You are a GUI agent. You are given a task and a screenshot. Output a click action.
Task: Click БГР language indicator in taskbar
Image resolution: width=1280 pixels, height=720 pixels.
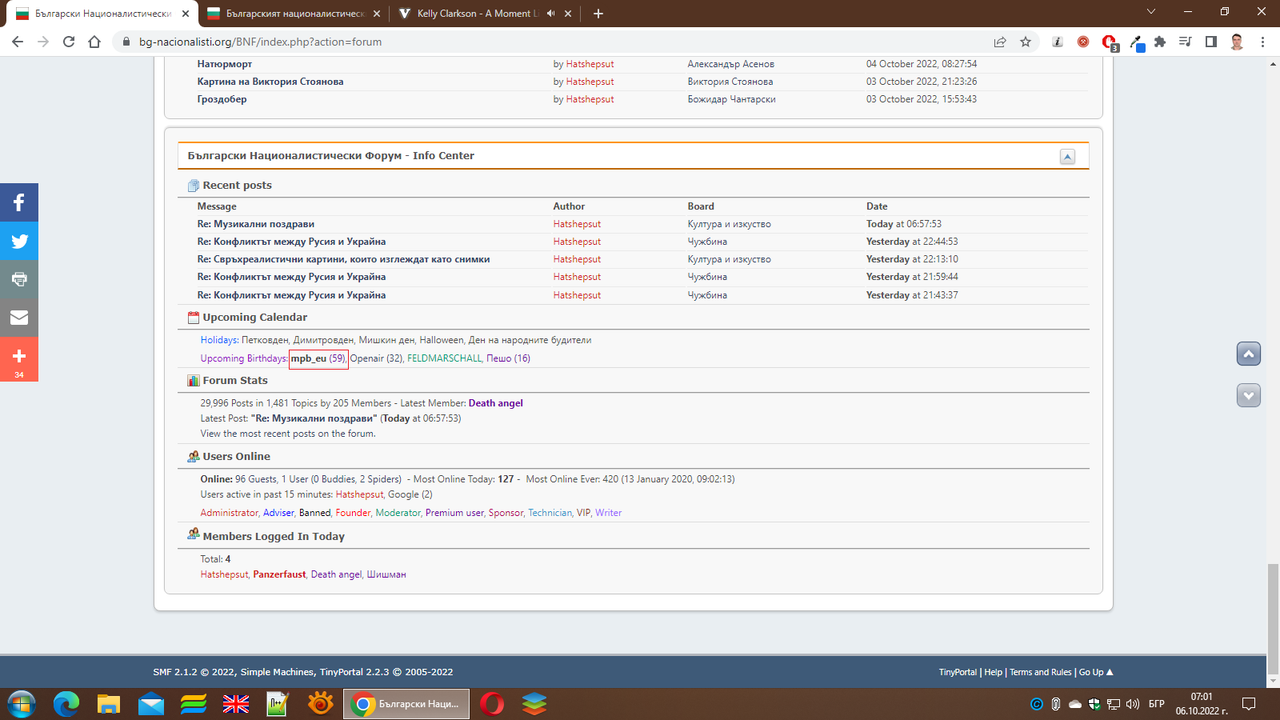coord(1157,704)
